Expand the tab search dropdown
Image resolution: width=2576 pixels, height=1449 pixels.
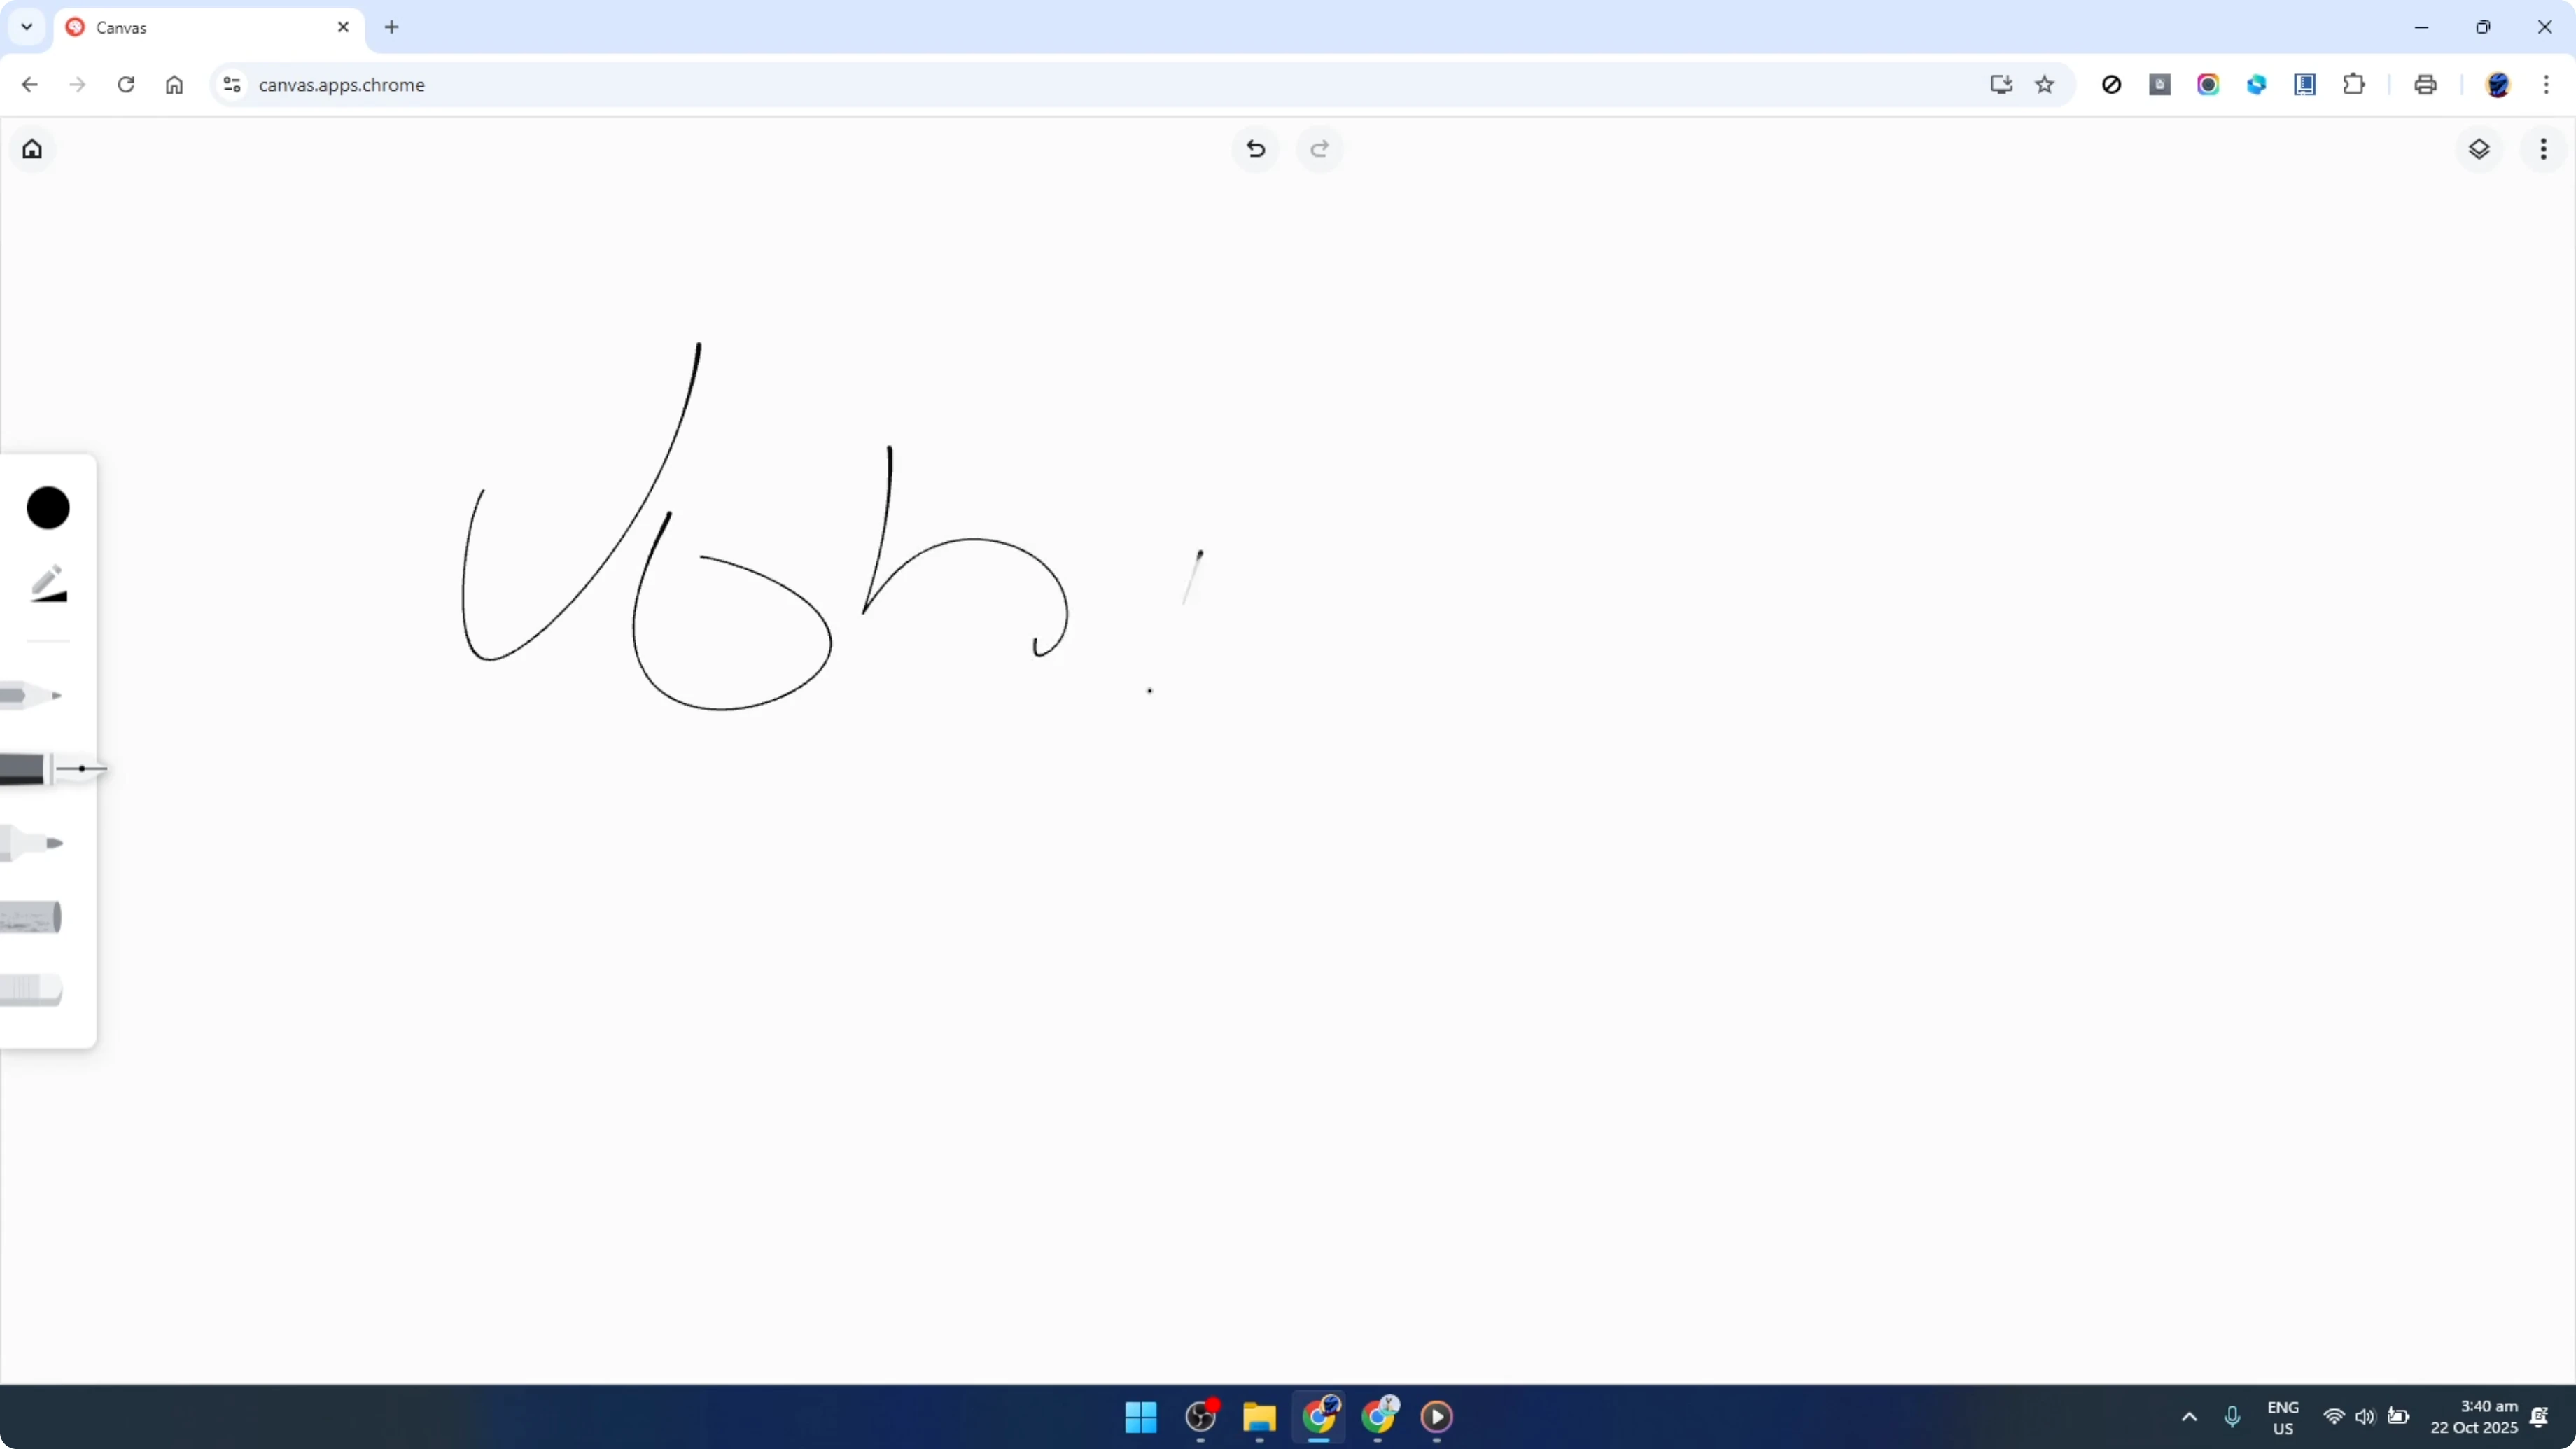pos(26,27)
